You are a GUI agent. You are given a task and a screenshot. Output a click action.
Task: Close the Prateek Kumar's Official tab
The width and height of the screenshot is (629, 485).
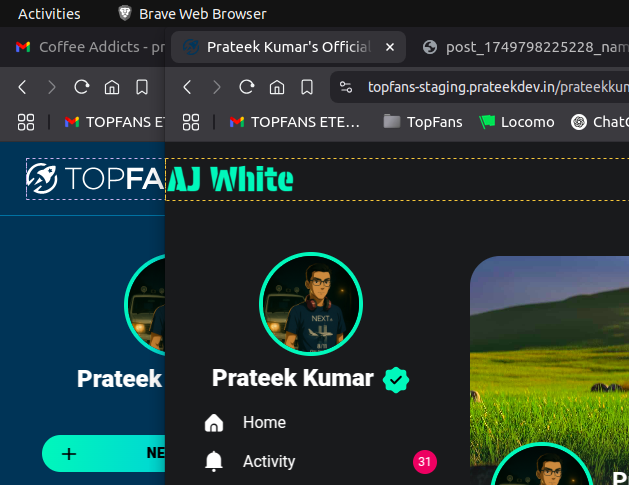pyautogui.click(x=390, y=47)
